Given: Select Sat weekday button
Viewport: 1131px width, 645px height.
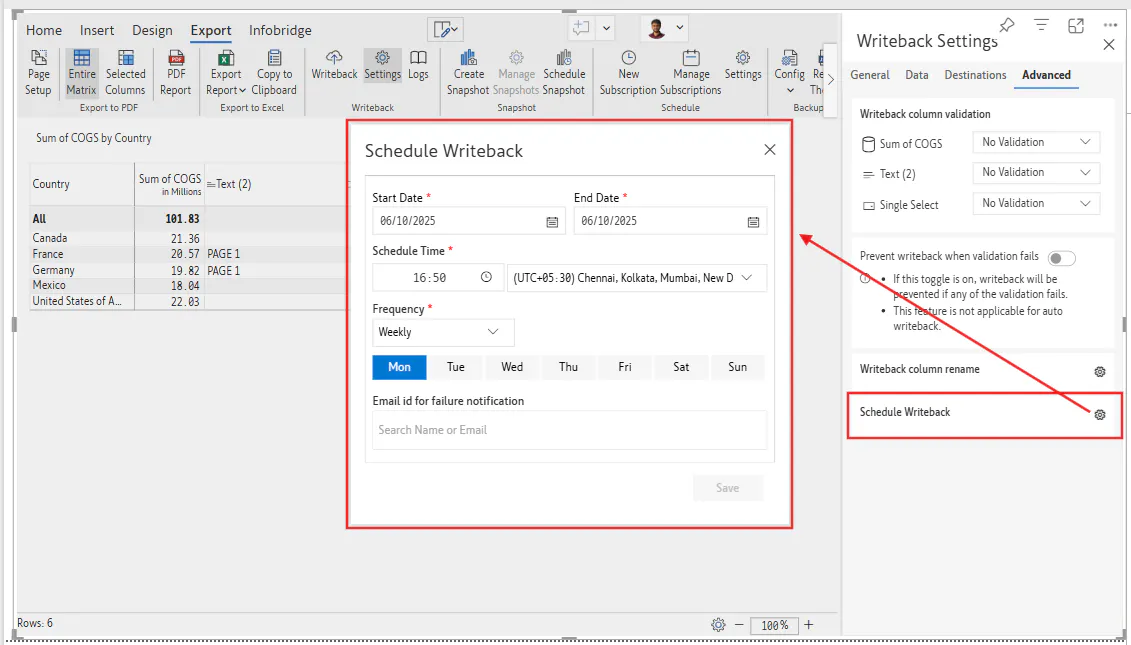Looking at the screenshot, I should (681, 367).
